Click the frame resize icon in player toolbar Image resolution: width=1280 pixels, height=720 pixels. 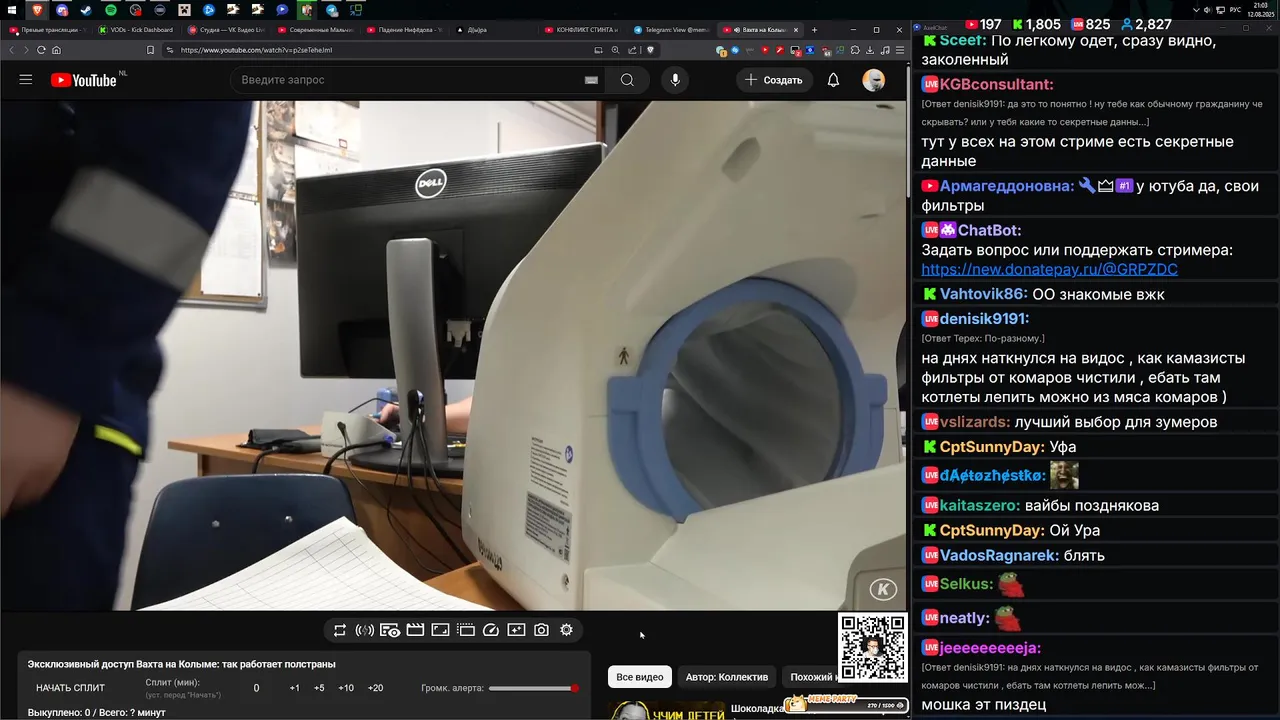point(440,630)
